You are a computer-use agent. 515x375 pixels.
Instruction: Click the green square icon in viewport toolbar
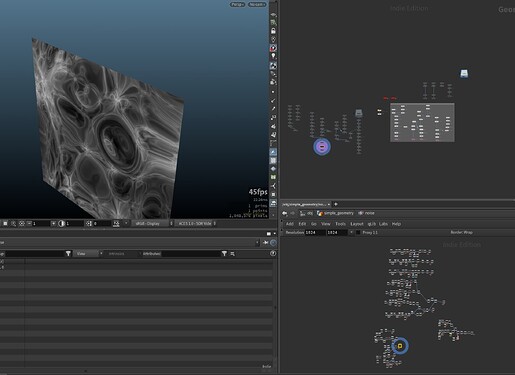pyautogui.click(x=273, y=177)
